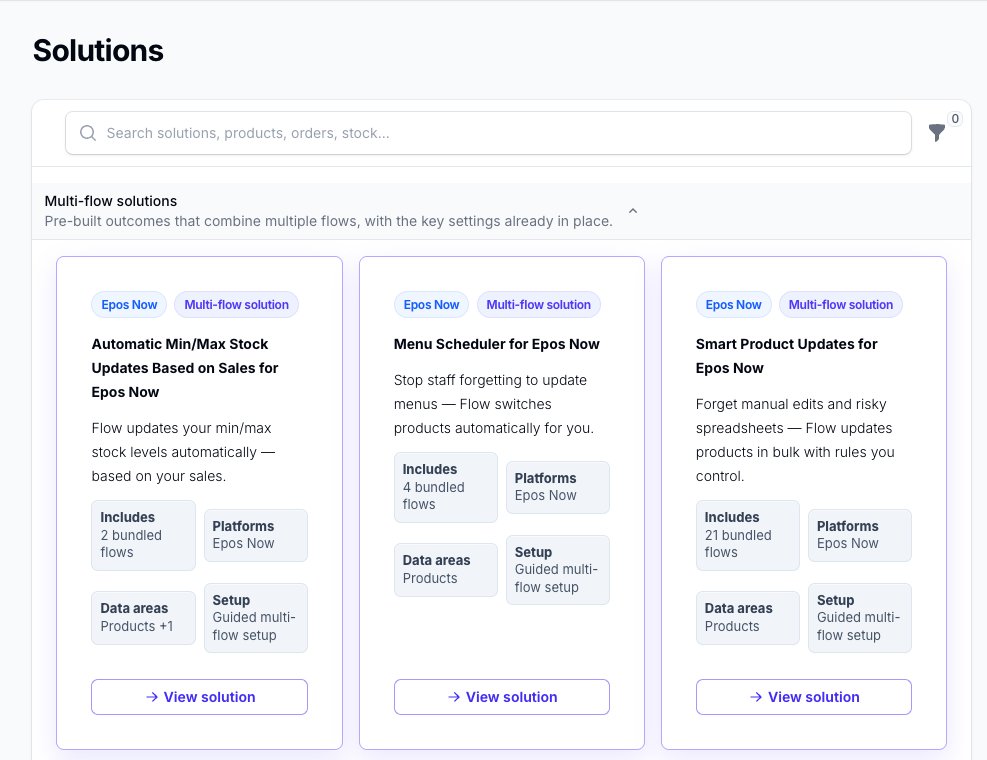Click the 'Stop staff forgetting to update menus' description
Image resolution: width=987 pixels, height=760 pixels.
494,404
